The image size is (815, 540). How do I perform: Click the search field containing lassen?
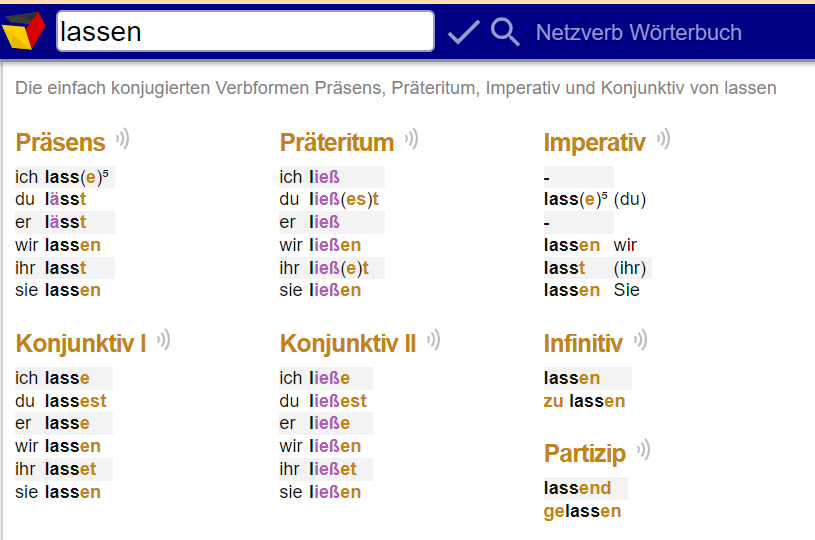[x=245, y=31]
